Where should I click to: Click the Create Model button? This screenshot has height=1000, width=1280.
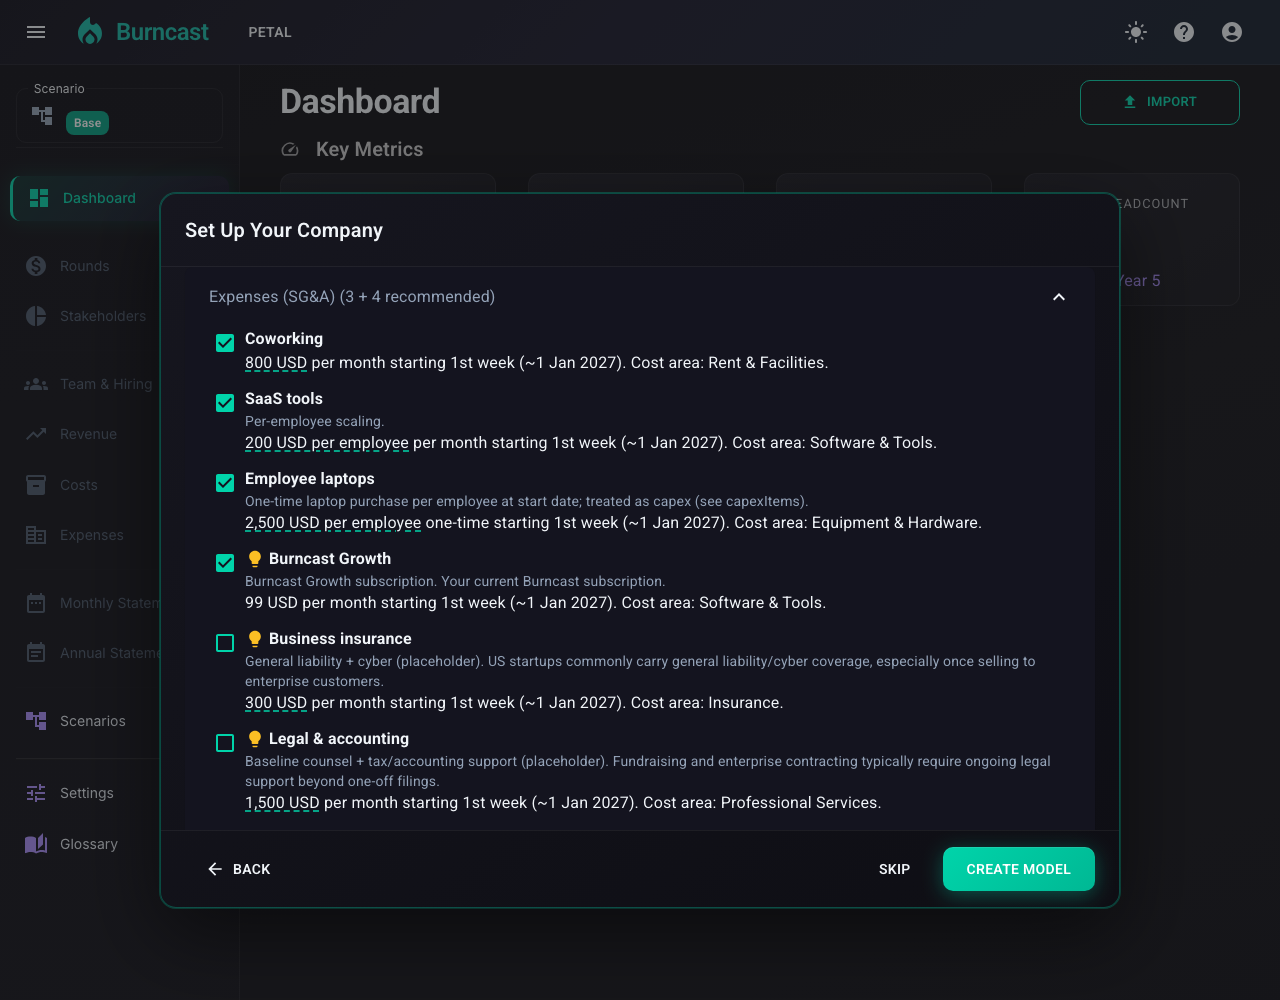point(1019,869)
